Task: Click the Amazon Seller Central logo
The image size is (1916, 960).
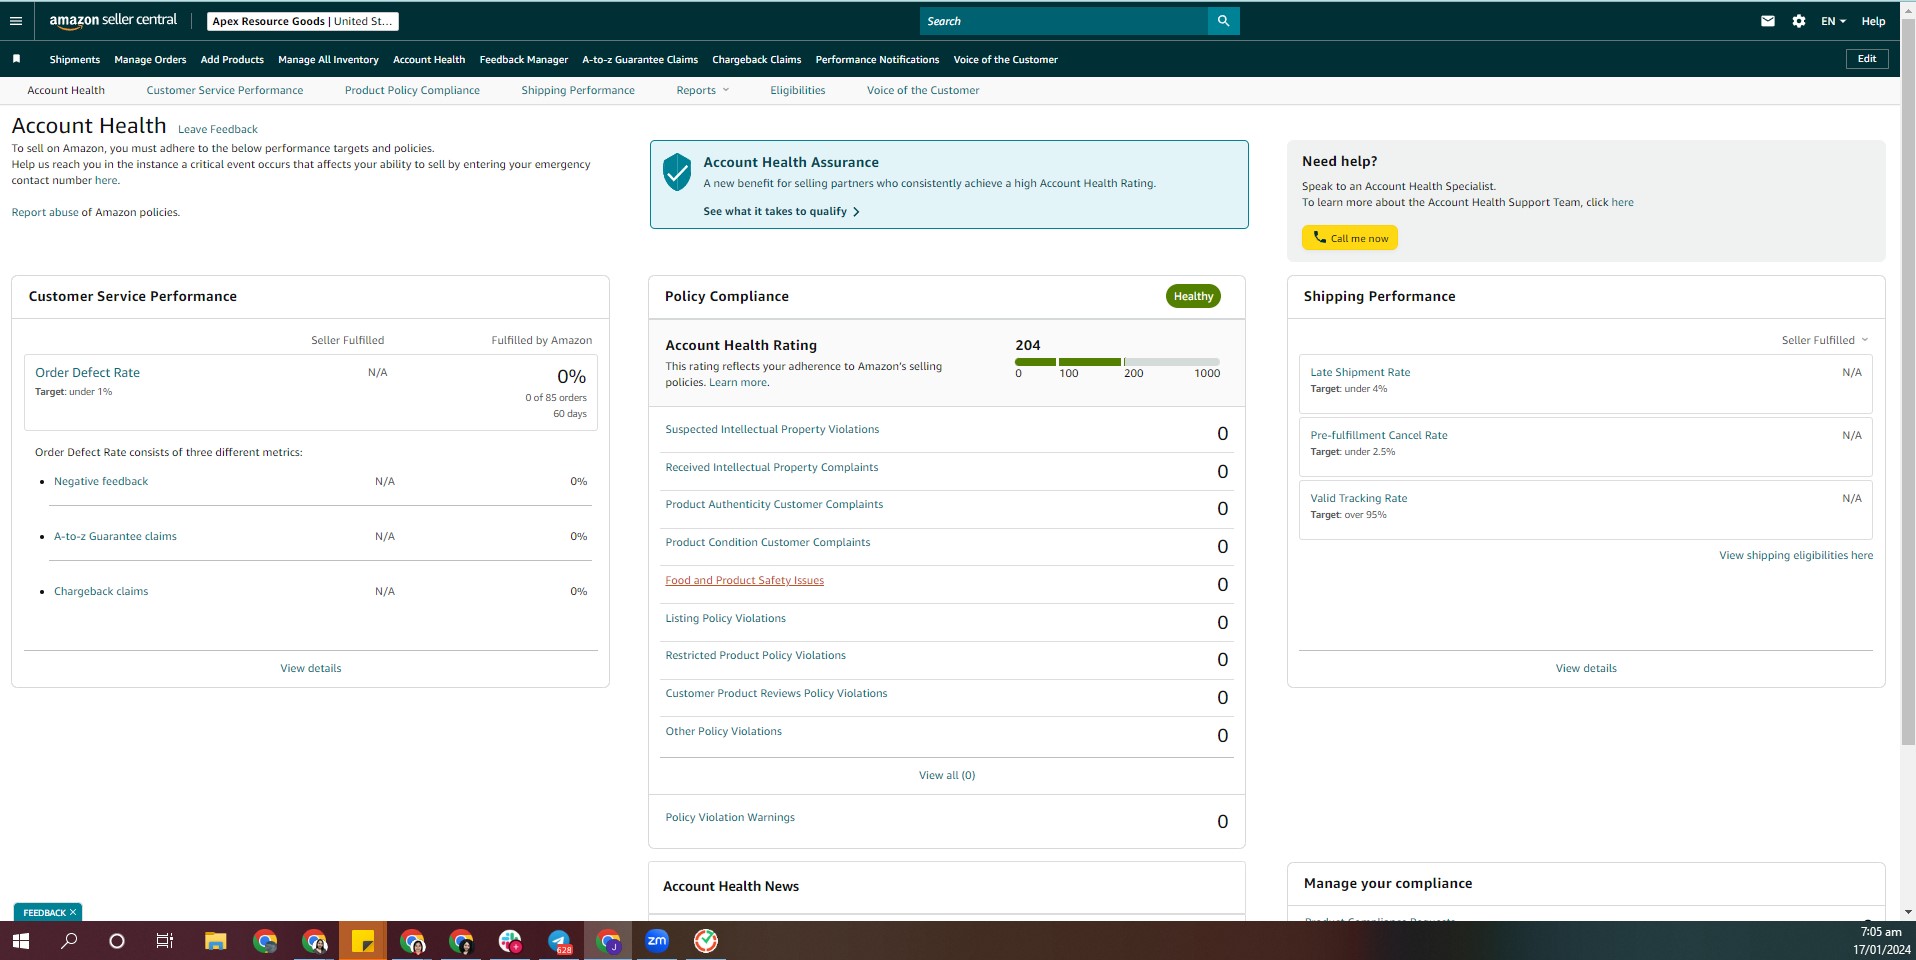Action: coord(113,21)
